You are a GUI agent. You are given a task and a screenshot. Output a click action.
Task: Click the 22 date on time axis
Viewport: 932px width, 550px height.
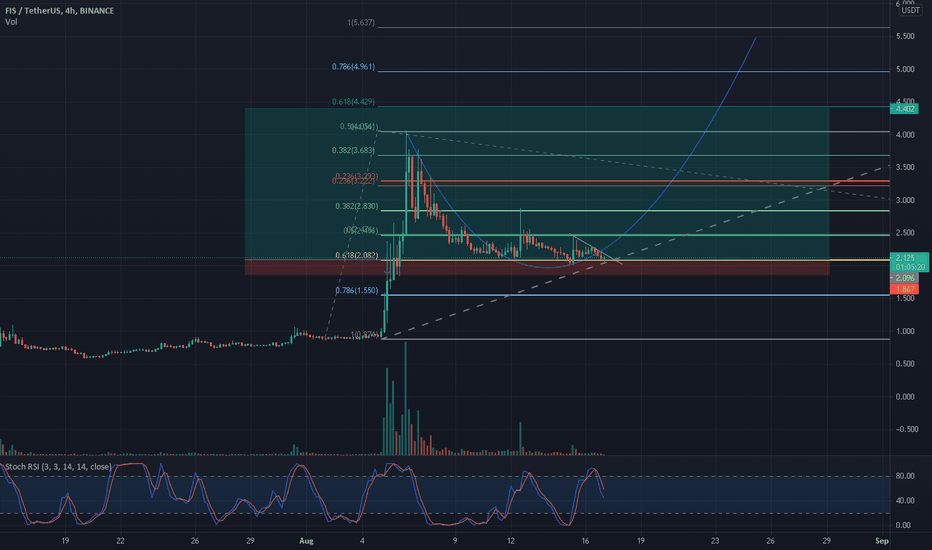pos(121,541)
